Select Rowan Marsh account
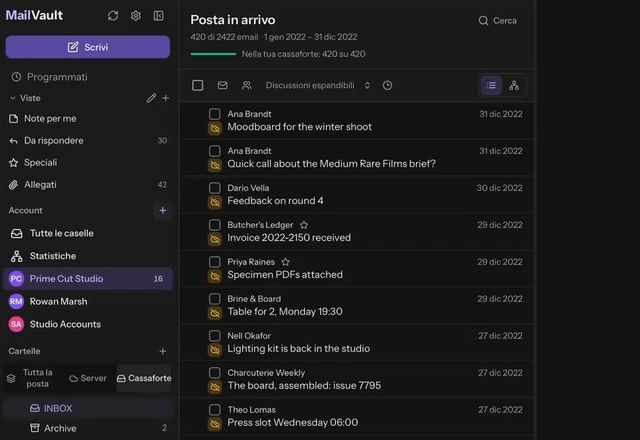This screenshot has width=640, height=440. 88,302
